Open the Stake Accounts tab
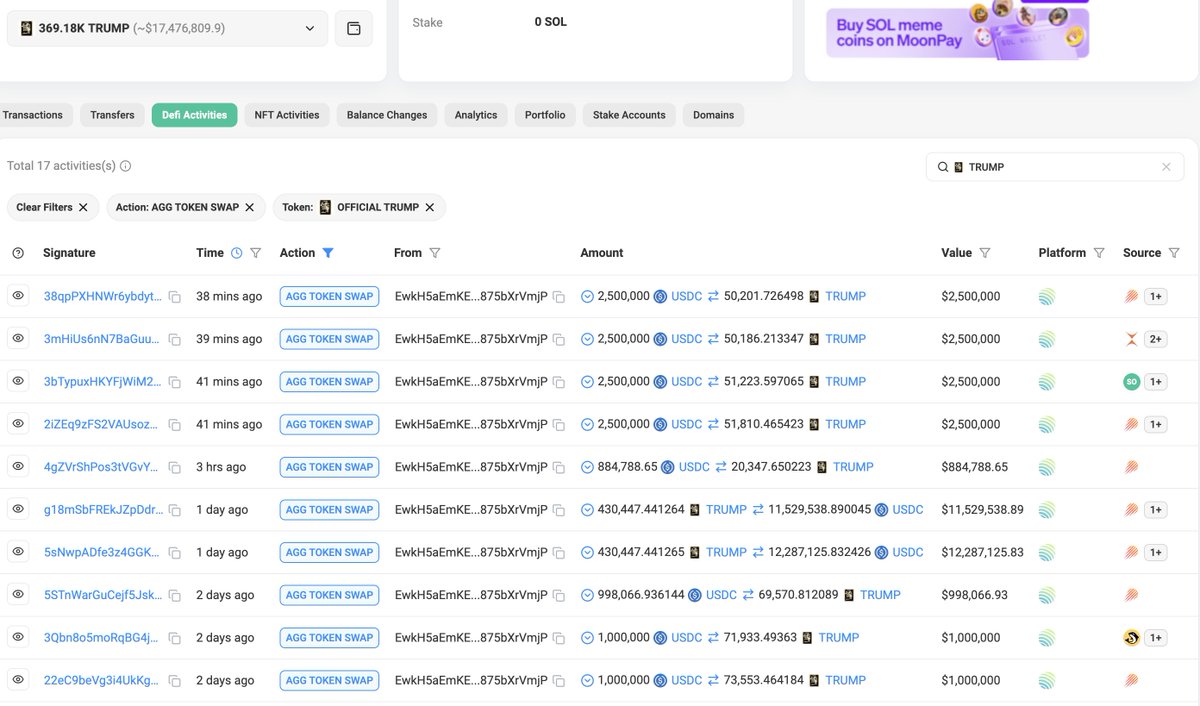The height and width of the screenshot is (706, 1200). [x=629, y=115]
